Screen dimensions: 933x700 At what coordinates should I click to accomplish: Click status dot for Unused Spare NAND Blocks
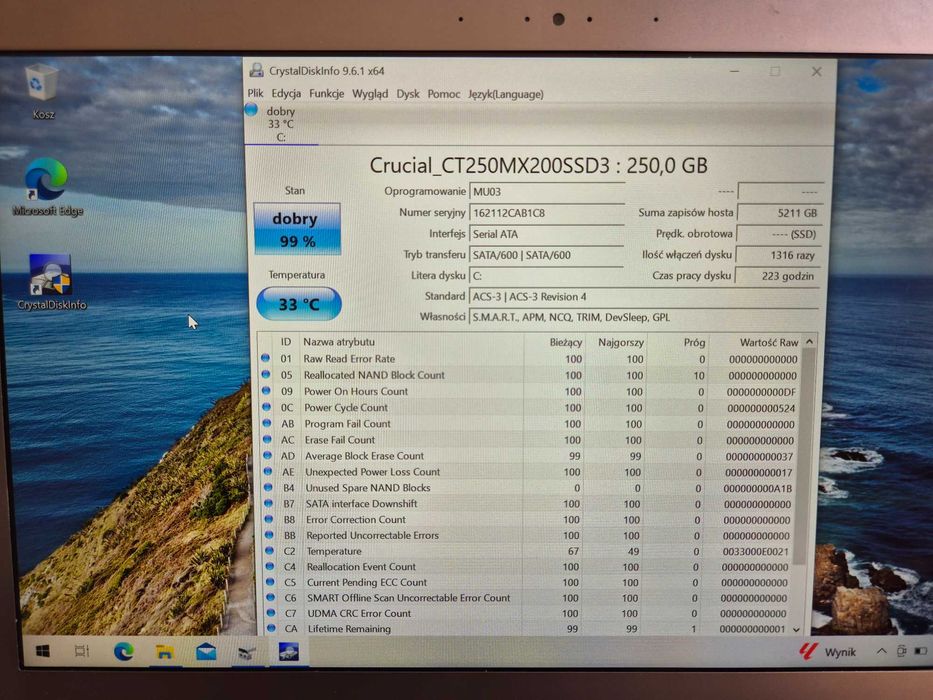coord(268,487)
